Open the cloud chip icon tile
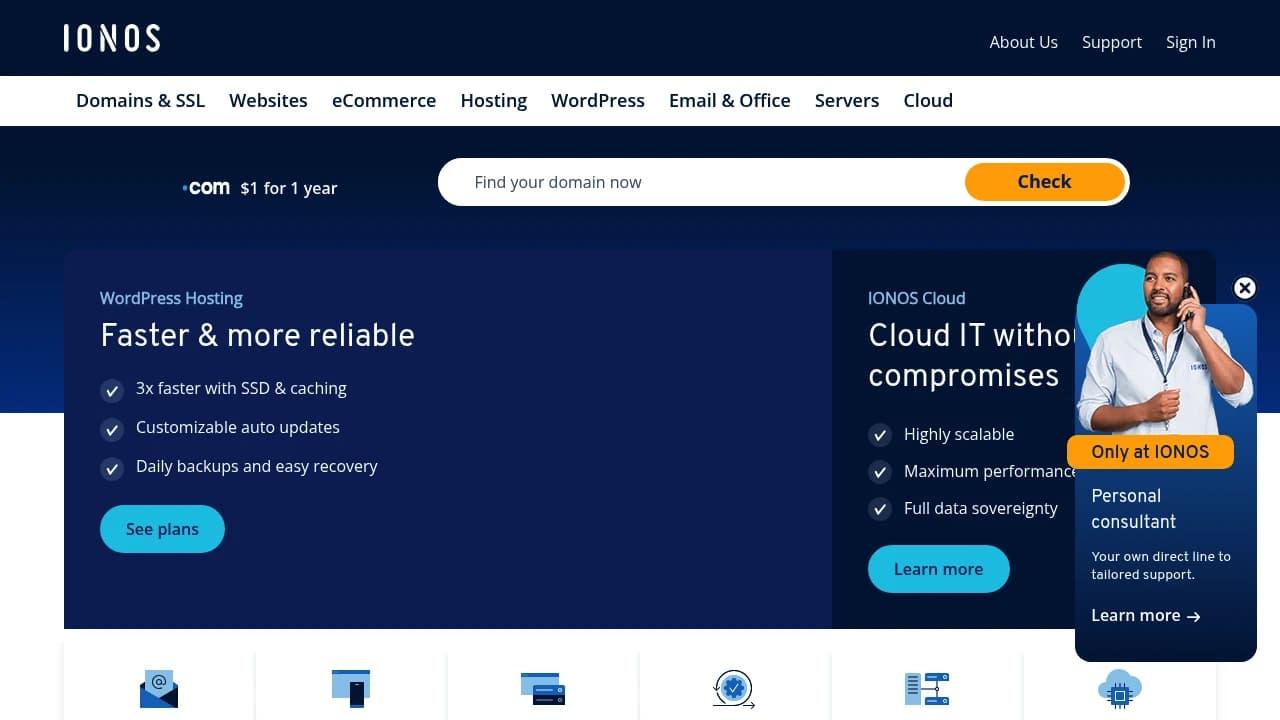Image resolution: width=1280 pixels, height=720 pixels. (x=1119, y=689)
